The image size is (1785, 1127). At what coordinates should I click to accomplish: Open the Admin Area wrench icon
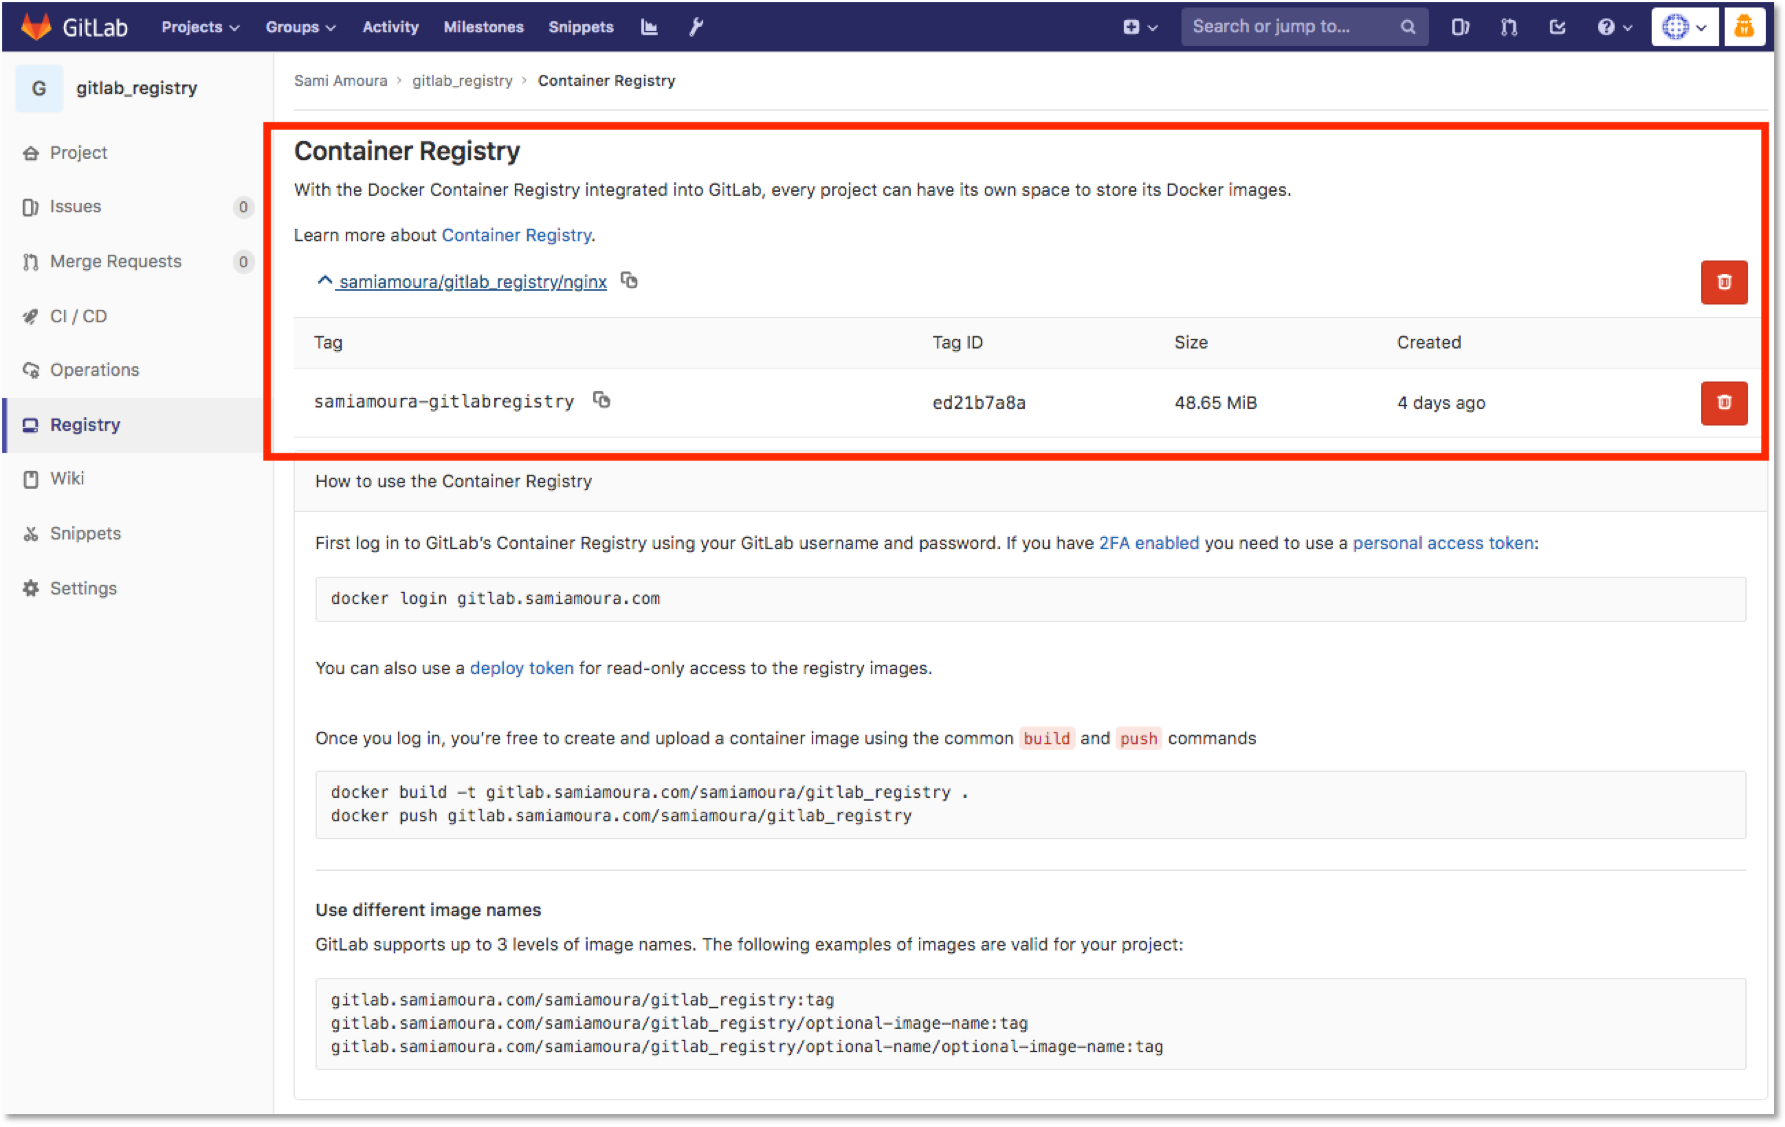point(696,27)
